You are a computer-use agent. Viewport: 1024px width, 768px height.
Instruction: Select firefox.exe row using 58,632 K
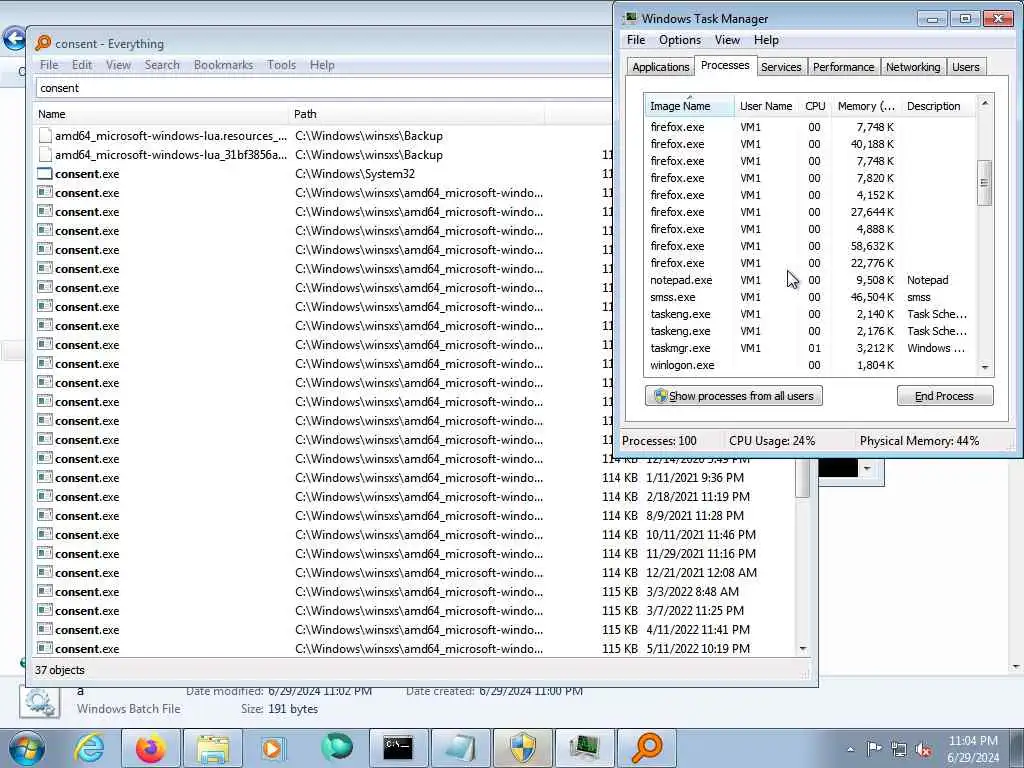[810, 246]
